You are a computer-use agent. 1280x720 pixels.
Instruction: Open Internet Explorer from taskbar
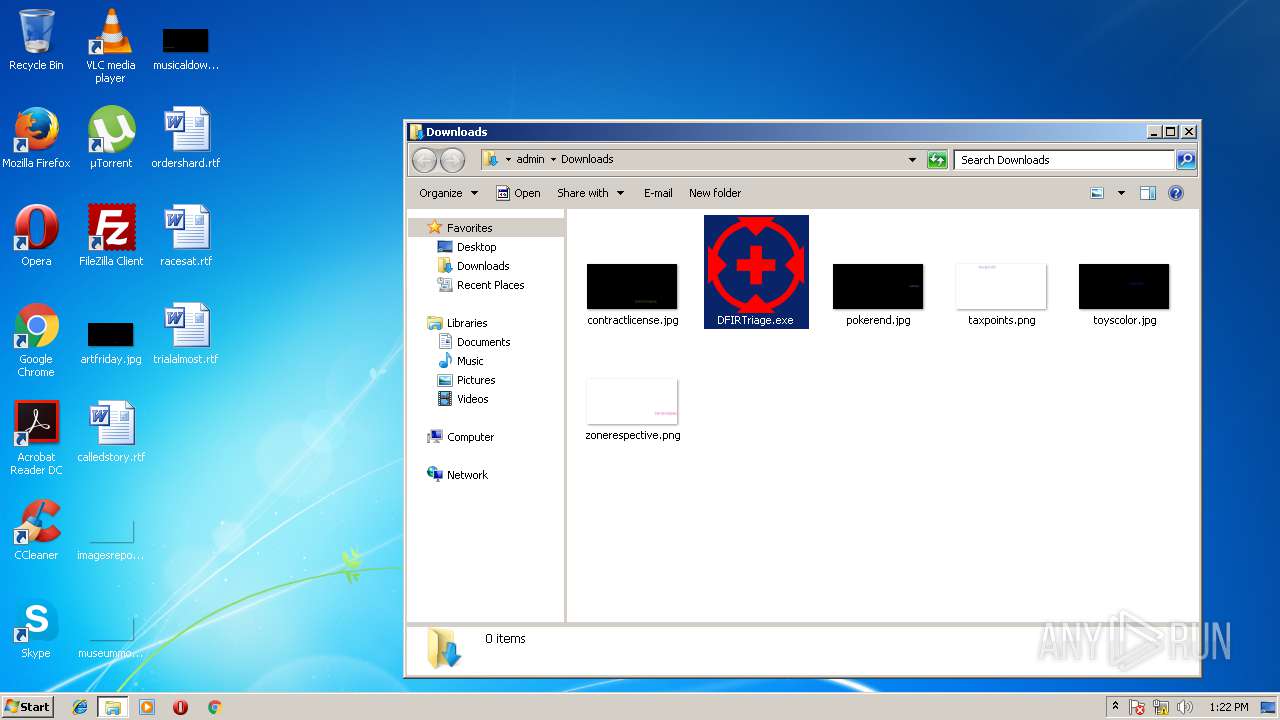pos(80,707)
